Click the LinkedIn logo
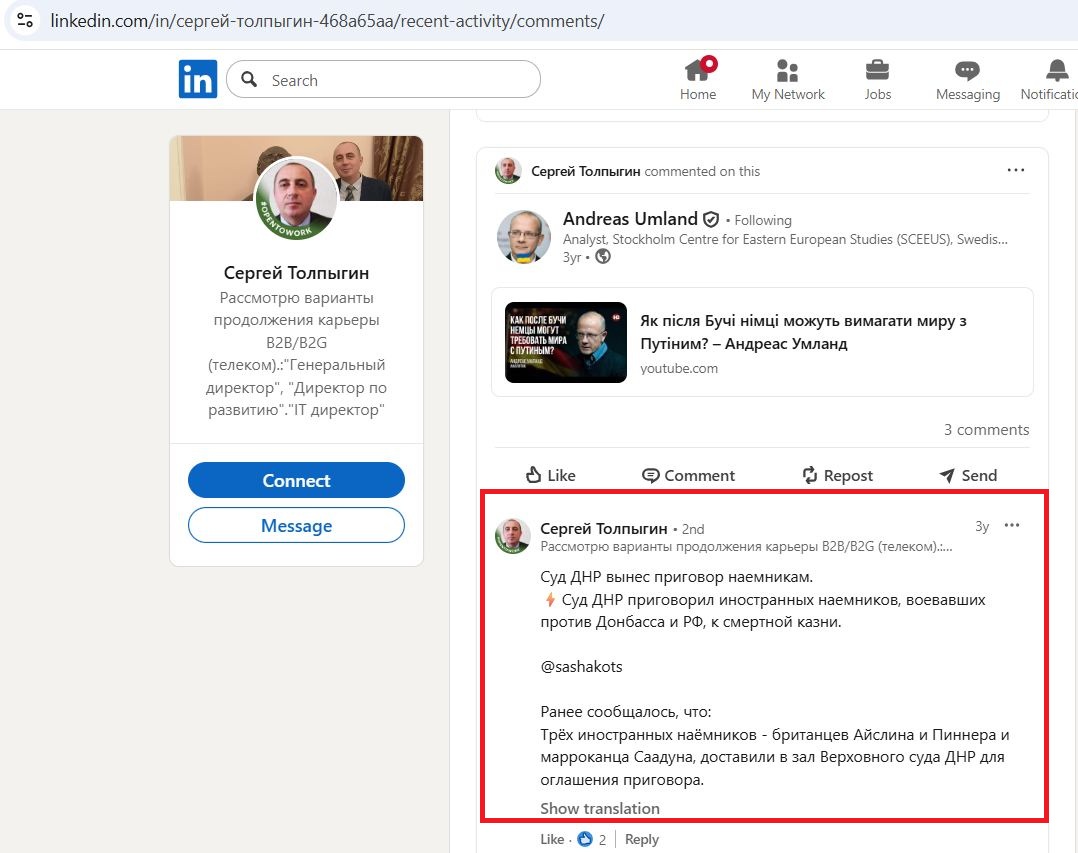This screenshot has height=853, width=1078. click(x=197, y=78)
